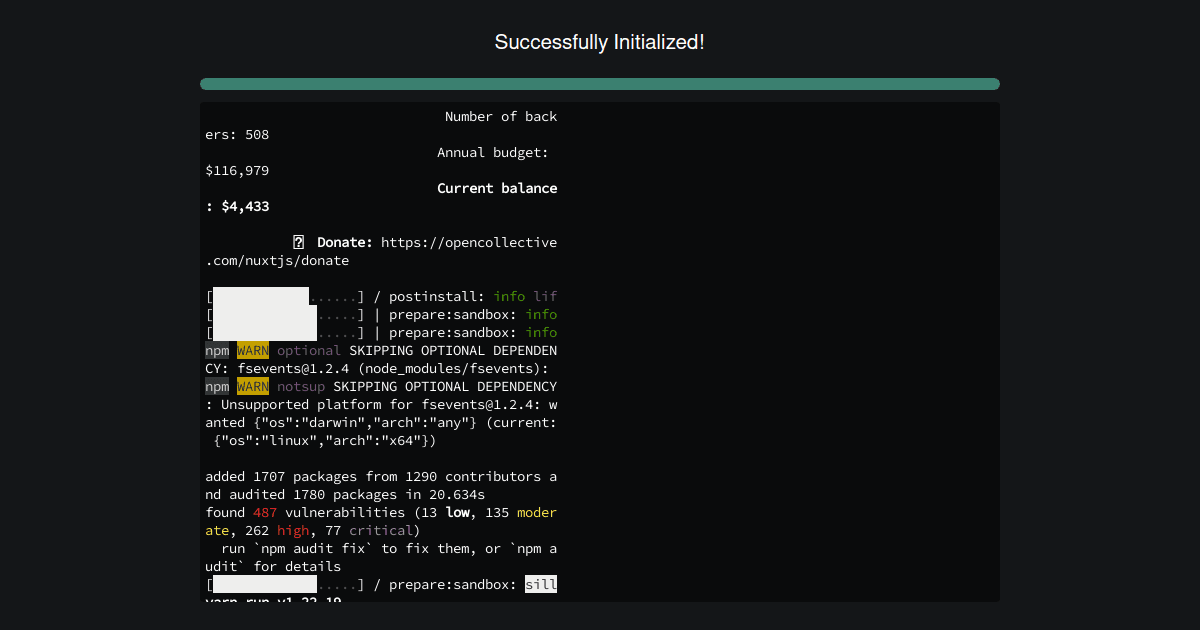Click the teal progress bar above the terminal
Screen dimensions: 1200x630
click(x=600, y=84)
